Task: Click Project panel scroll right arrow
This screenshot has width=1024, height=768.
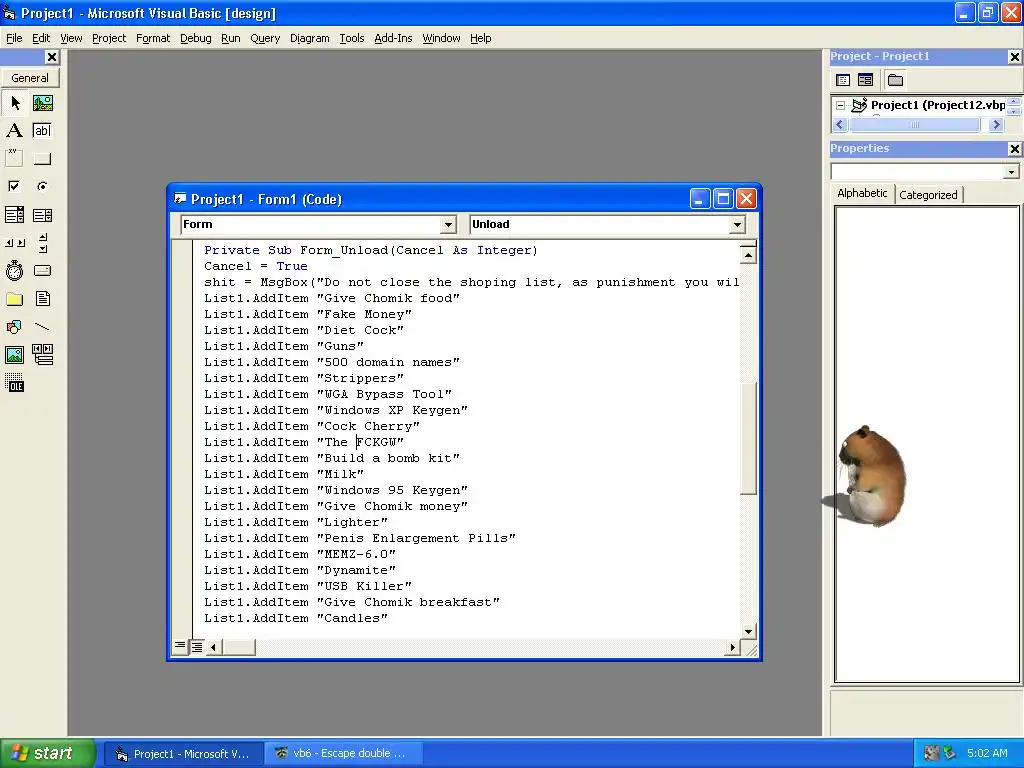Action: (x=996, y=125)
